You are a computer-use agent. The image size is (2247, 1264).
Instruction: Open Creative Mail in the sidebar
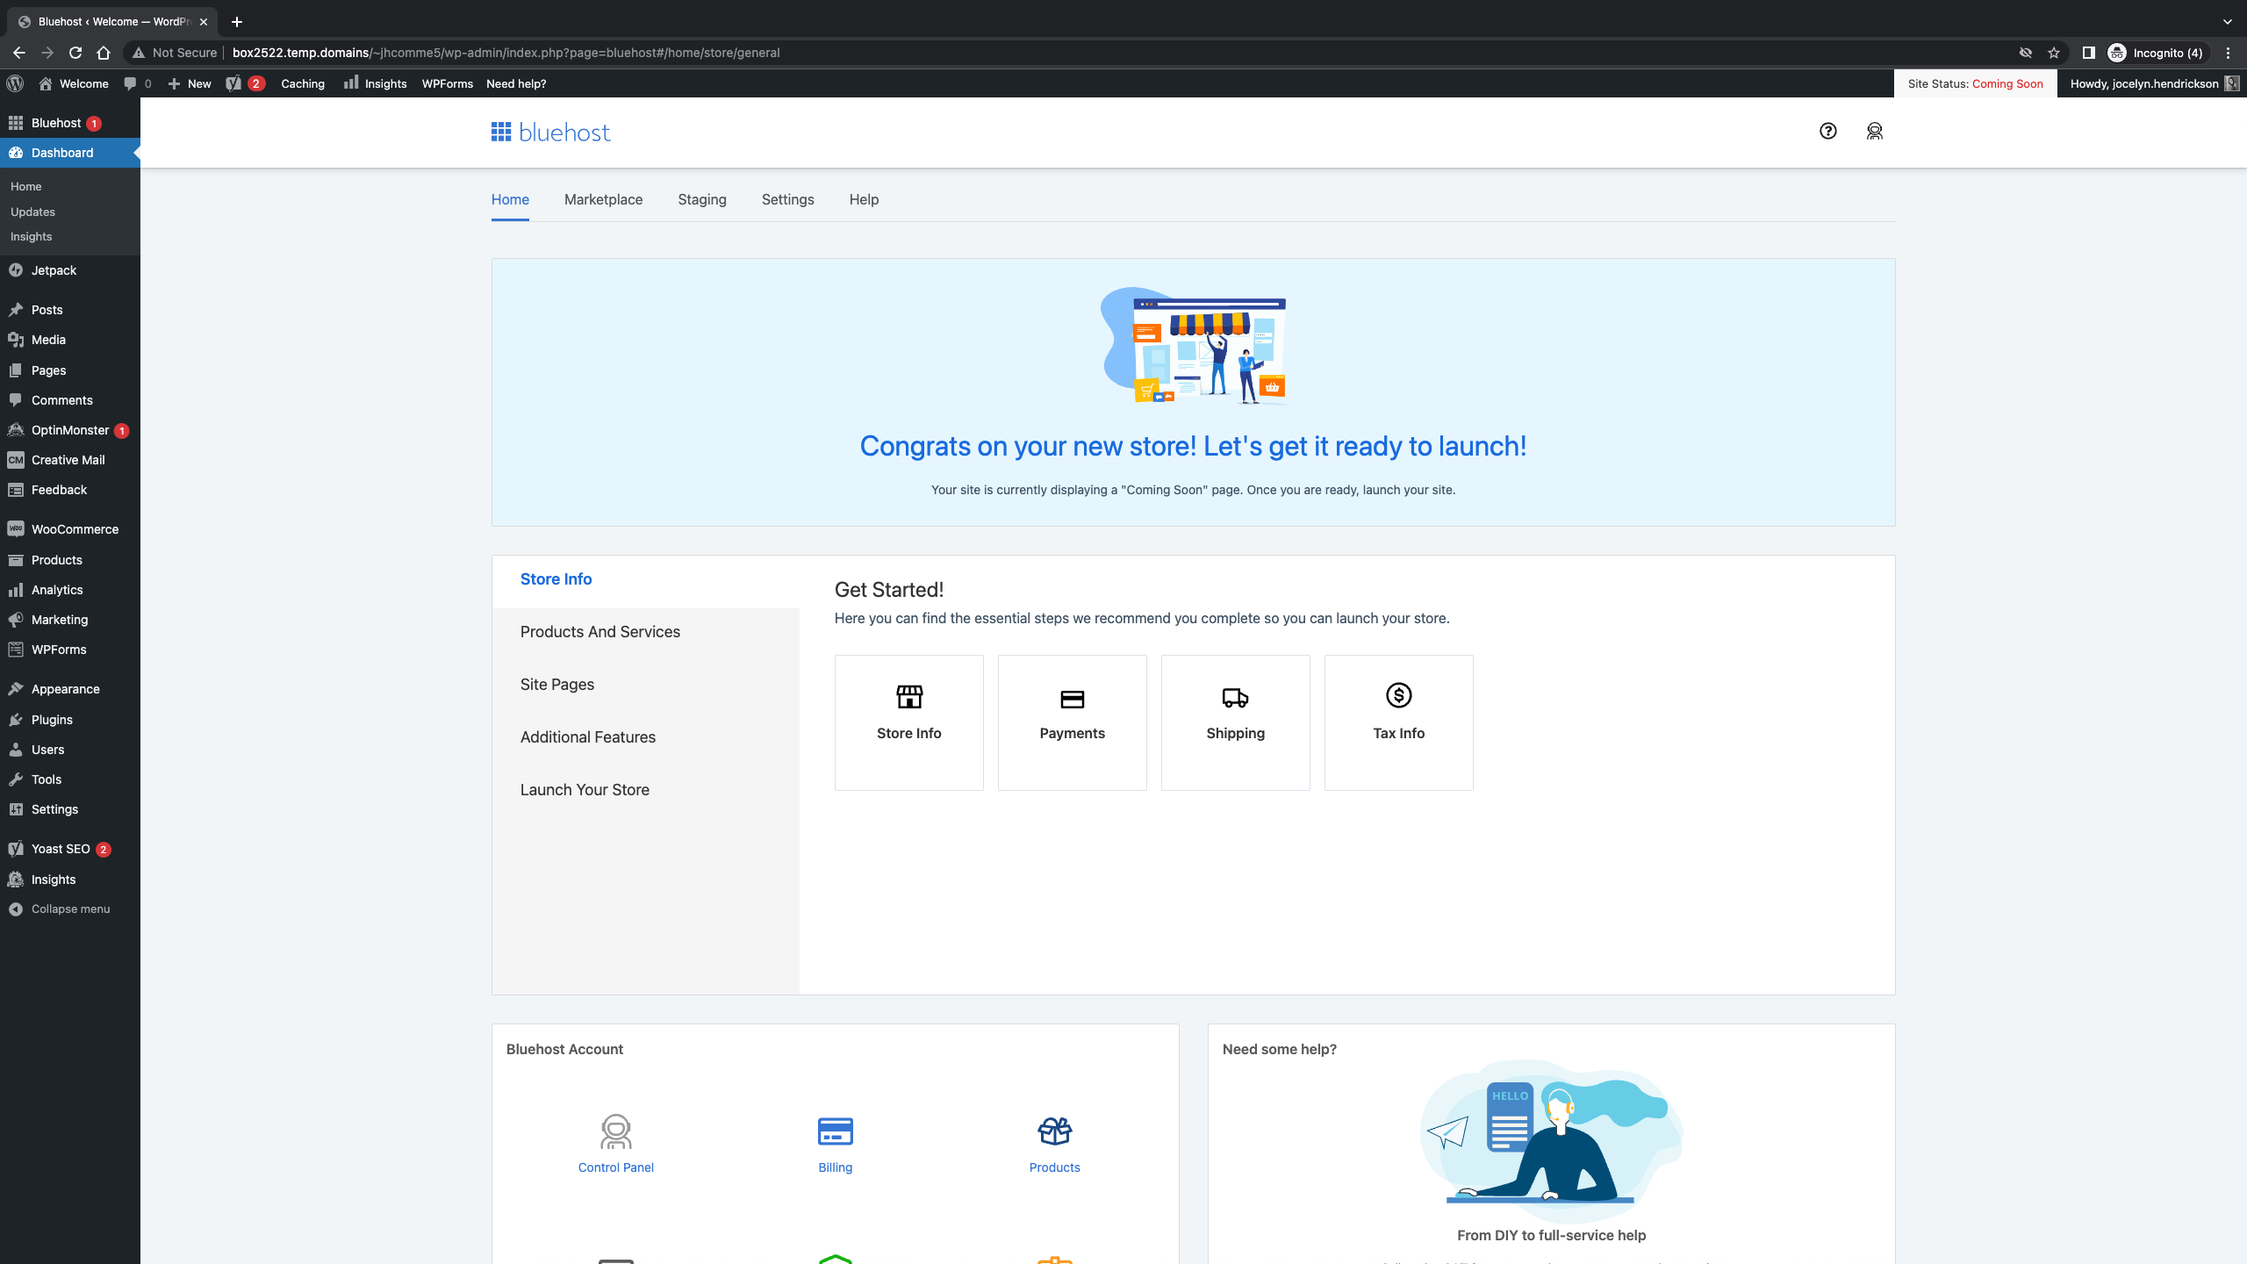click(x=70, y=460)
